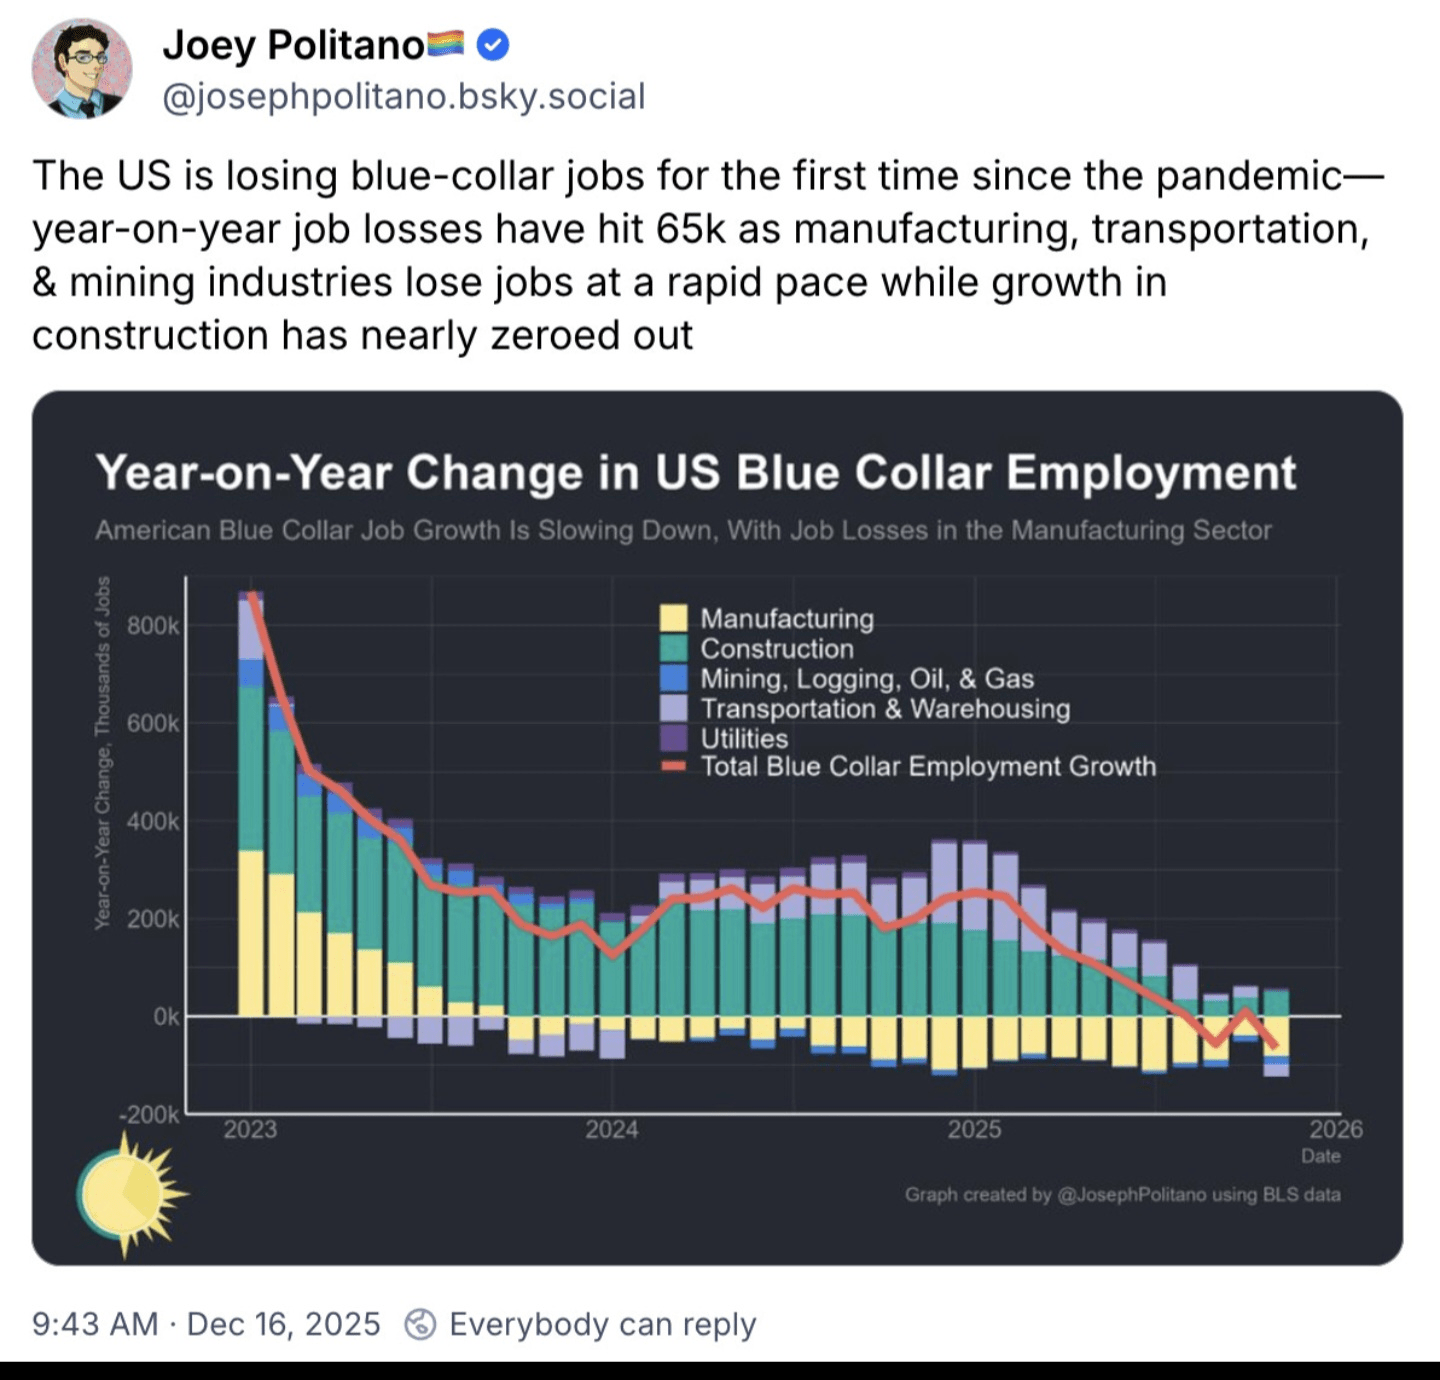
Task: Click the rainbow flag emoji
Action: pos(446,44)
